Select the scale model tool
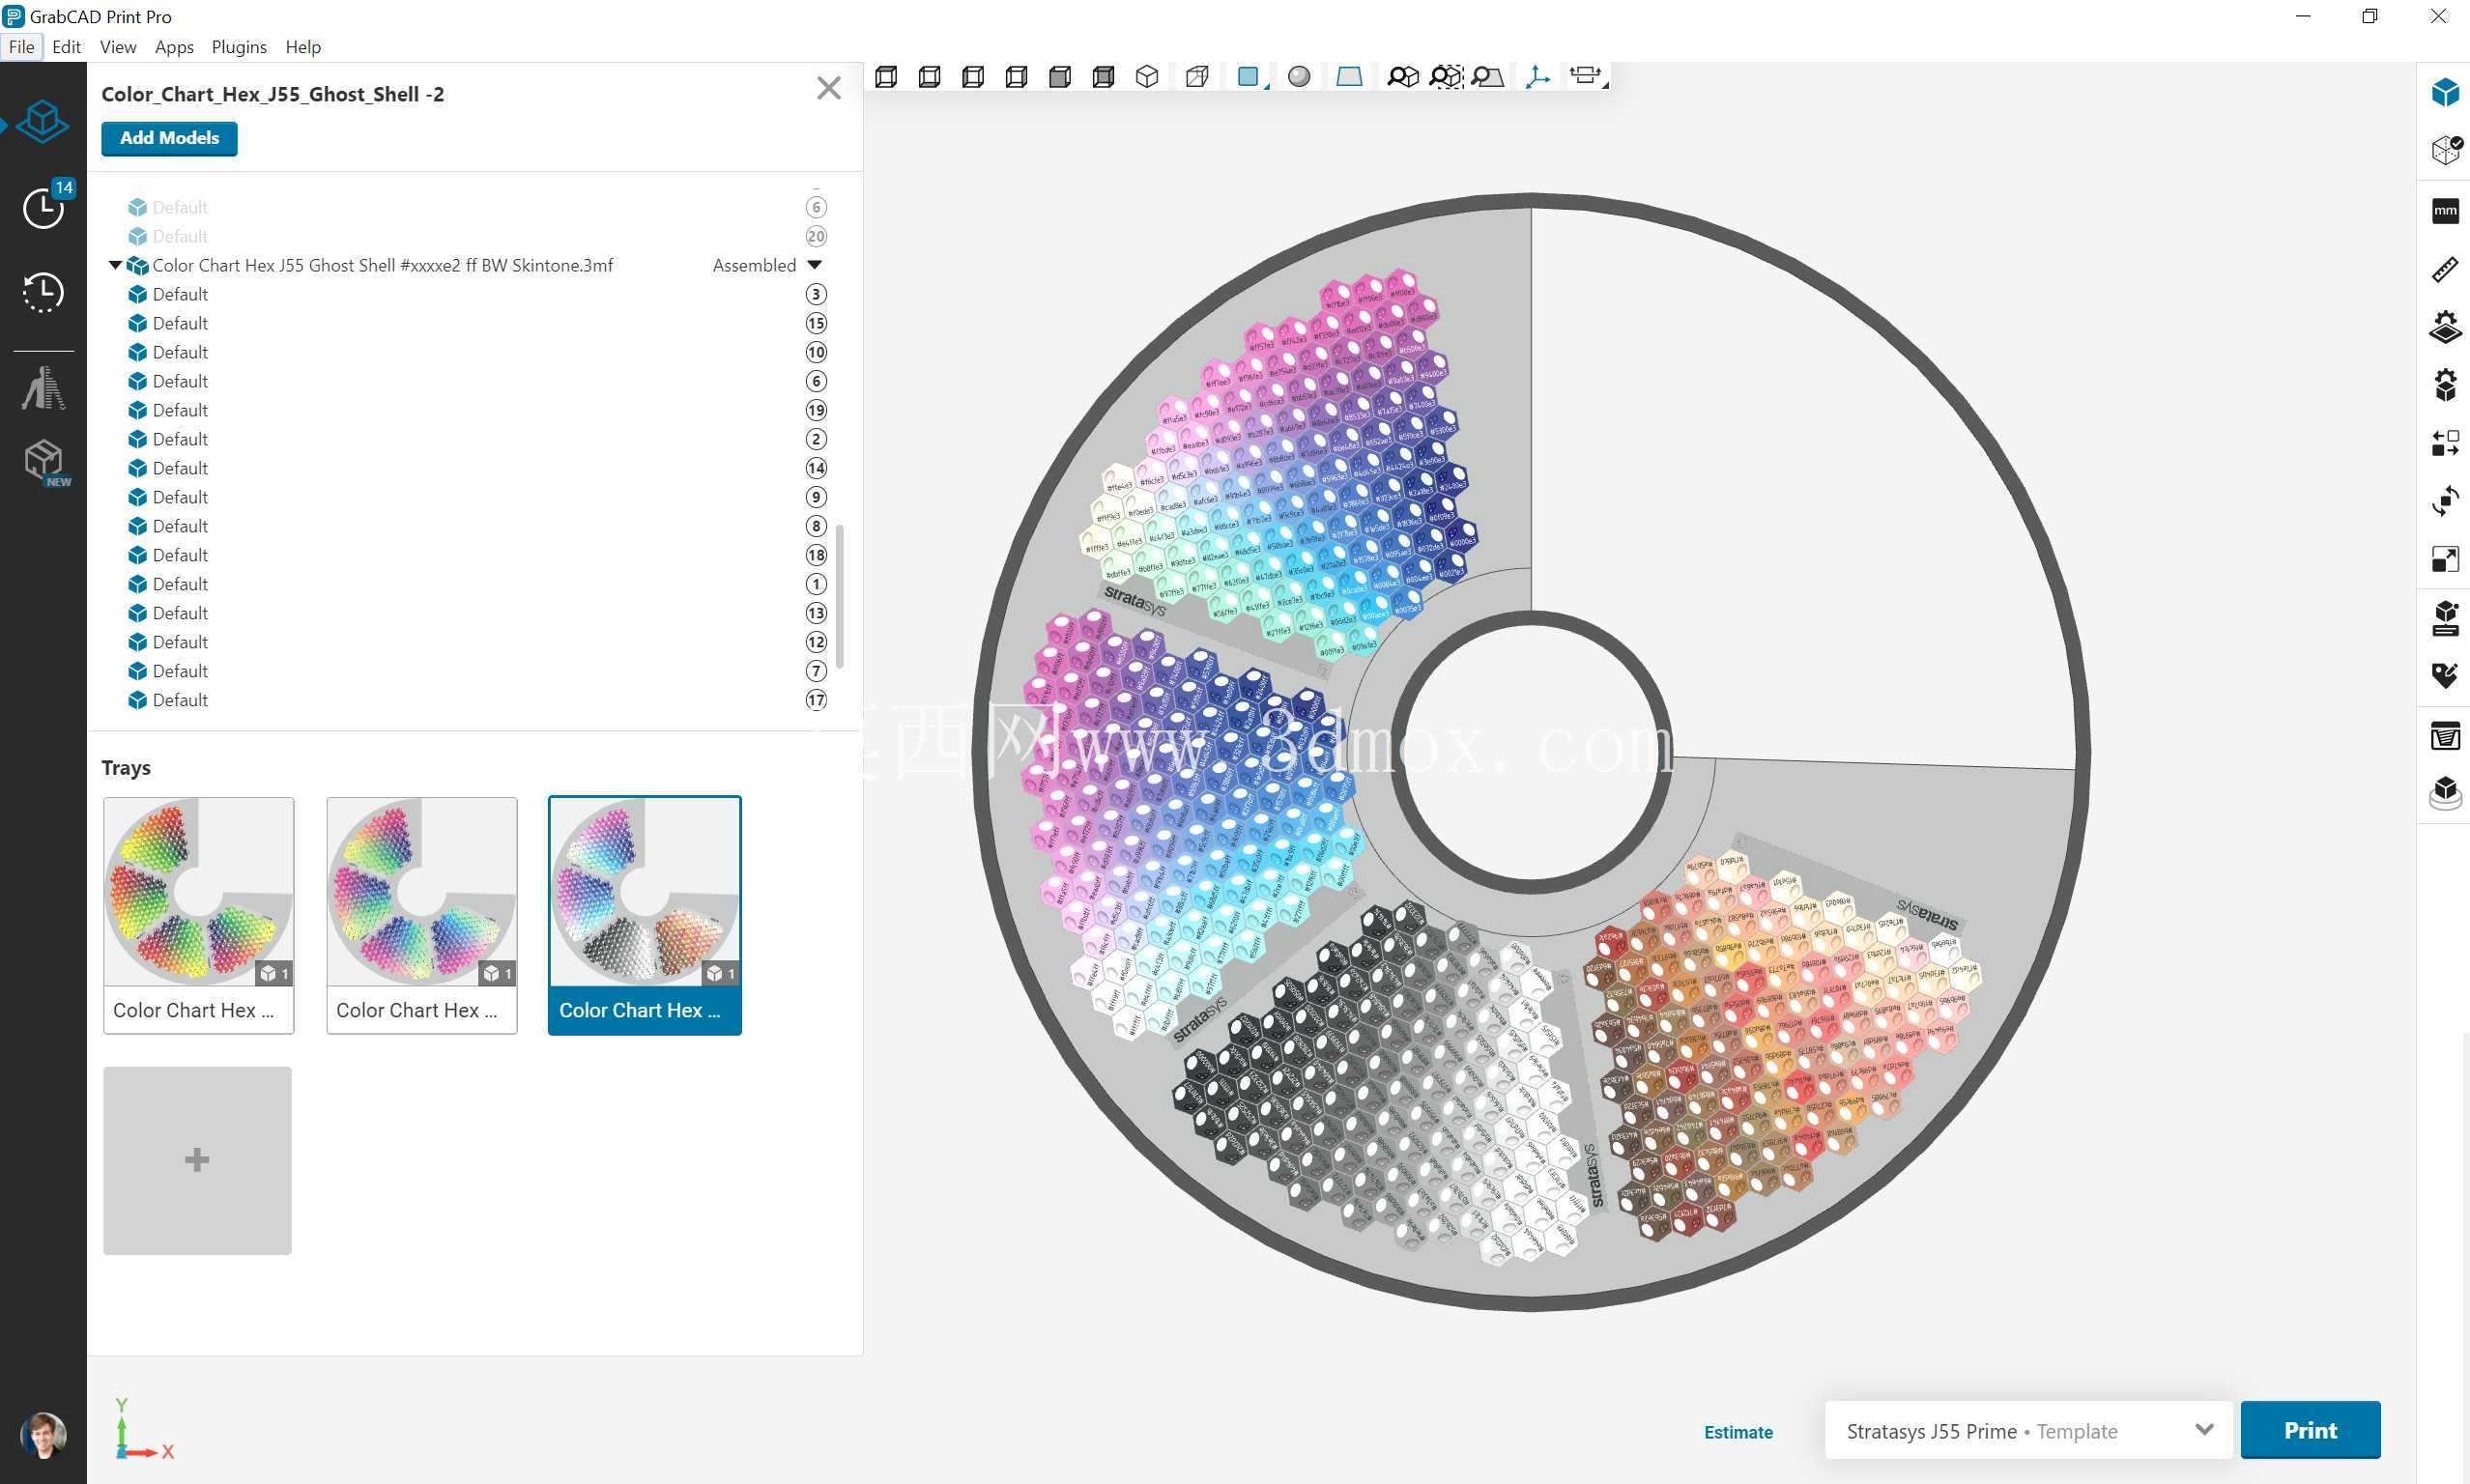2470x1484 pixels. [x=2445, y=559]
